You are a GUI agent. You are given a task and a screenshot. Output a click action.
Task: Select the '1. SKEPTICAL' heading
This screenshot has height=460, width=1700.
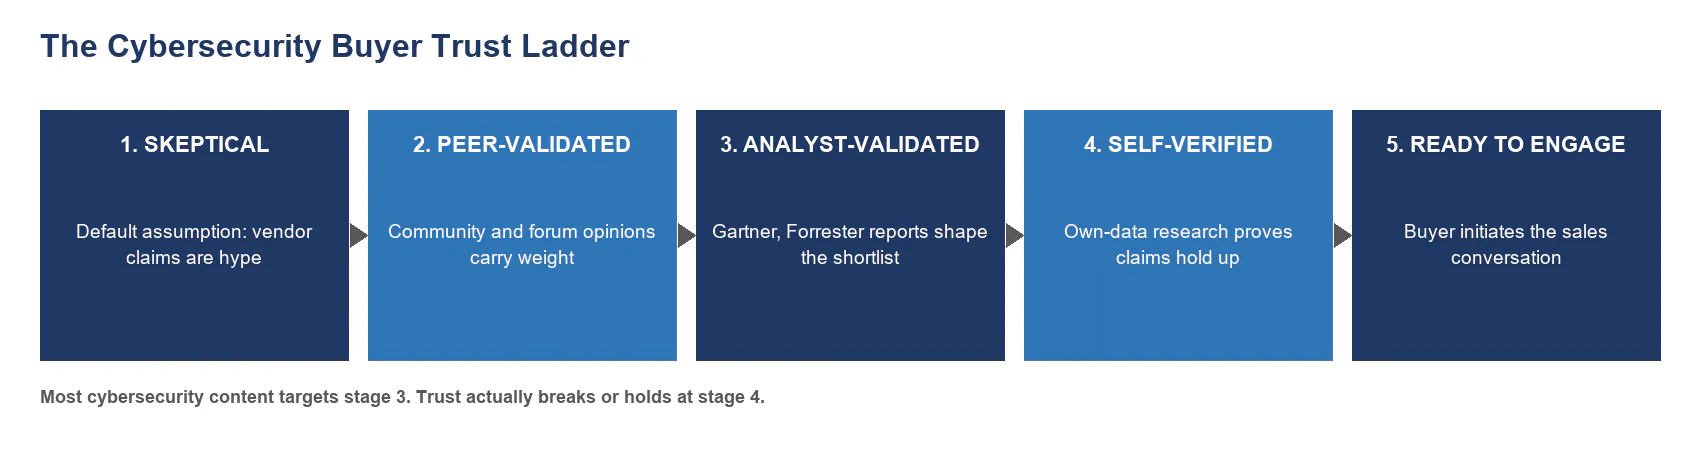tap(194, 145)
